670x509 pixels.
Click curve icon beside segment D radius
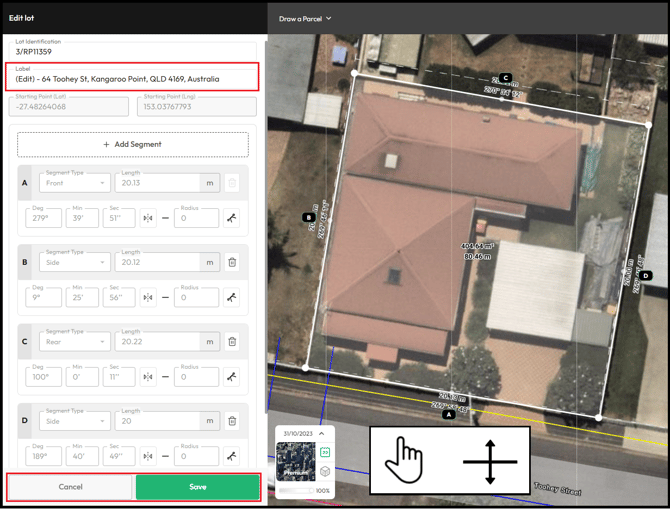pos(232,456)
